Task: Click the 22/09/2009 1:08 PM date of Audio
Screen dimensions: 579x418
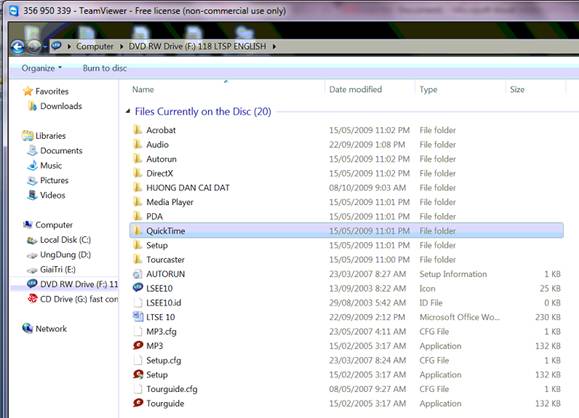Action: [367, 144]
